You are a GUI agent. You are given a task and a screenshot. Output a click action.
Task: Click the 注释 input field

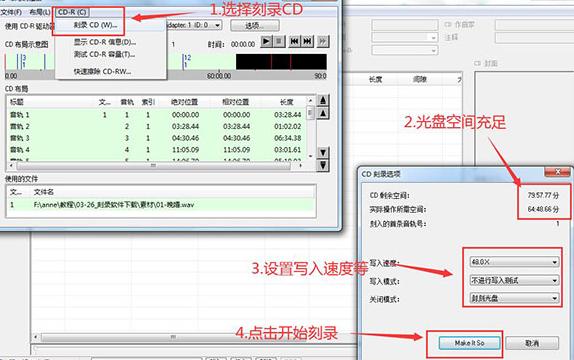[534, 38]
